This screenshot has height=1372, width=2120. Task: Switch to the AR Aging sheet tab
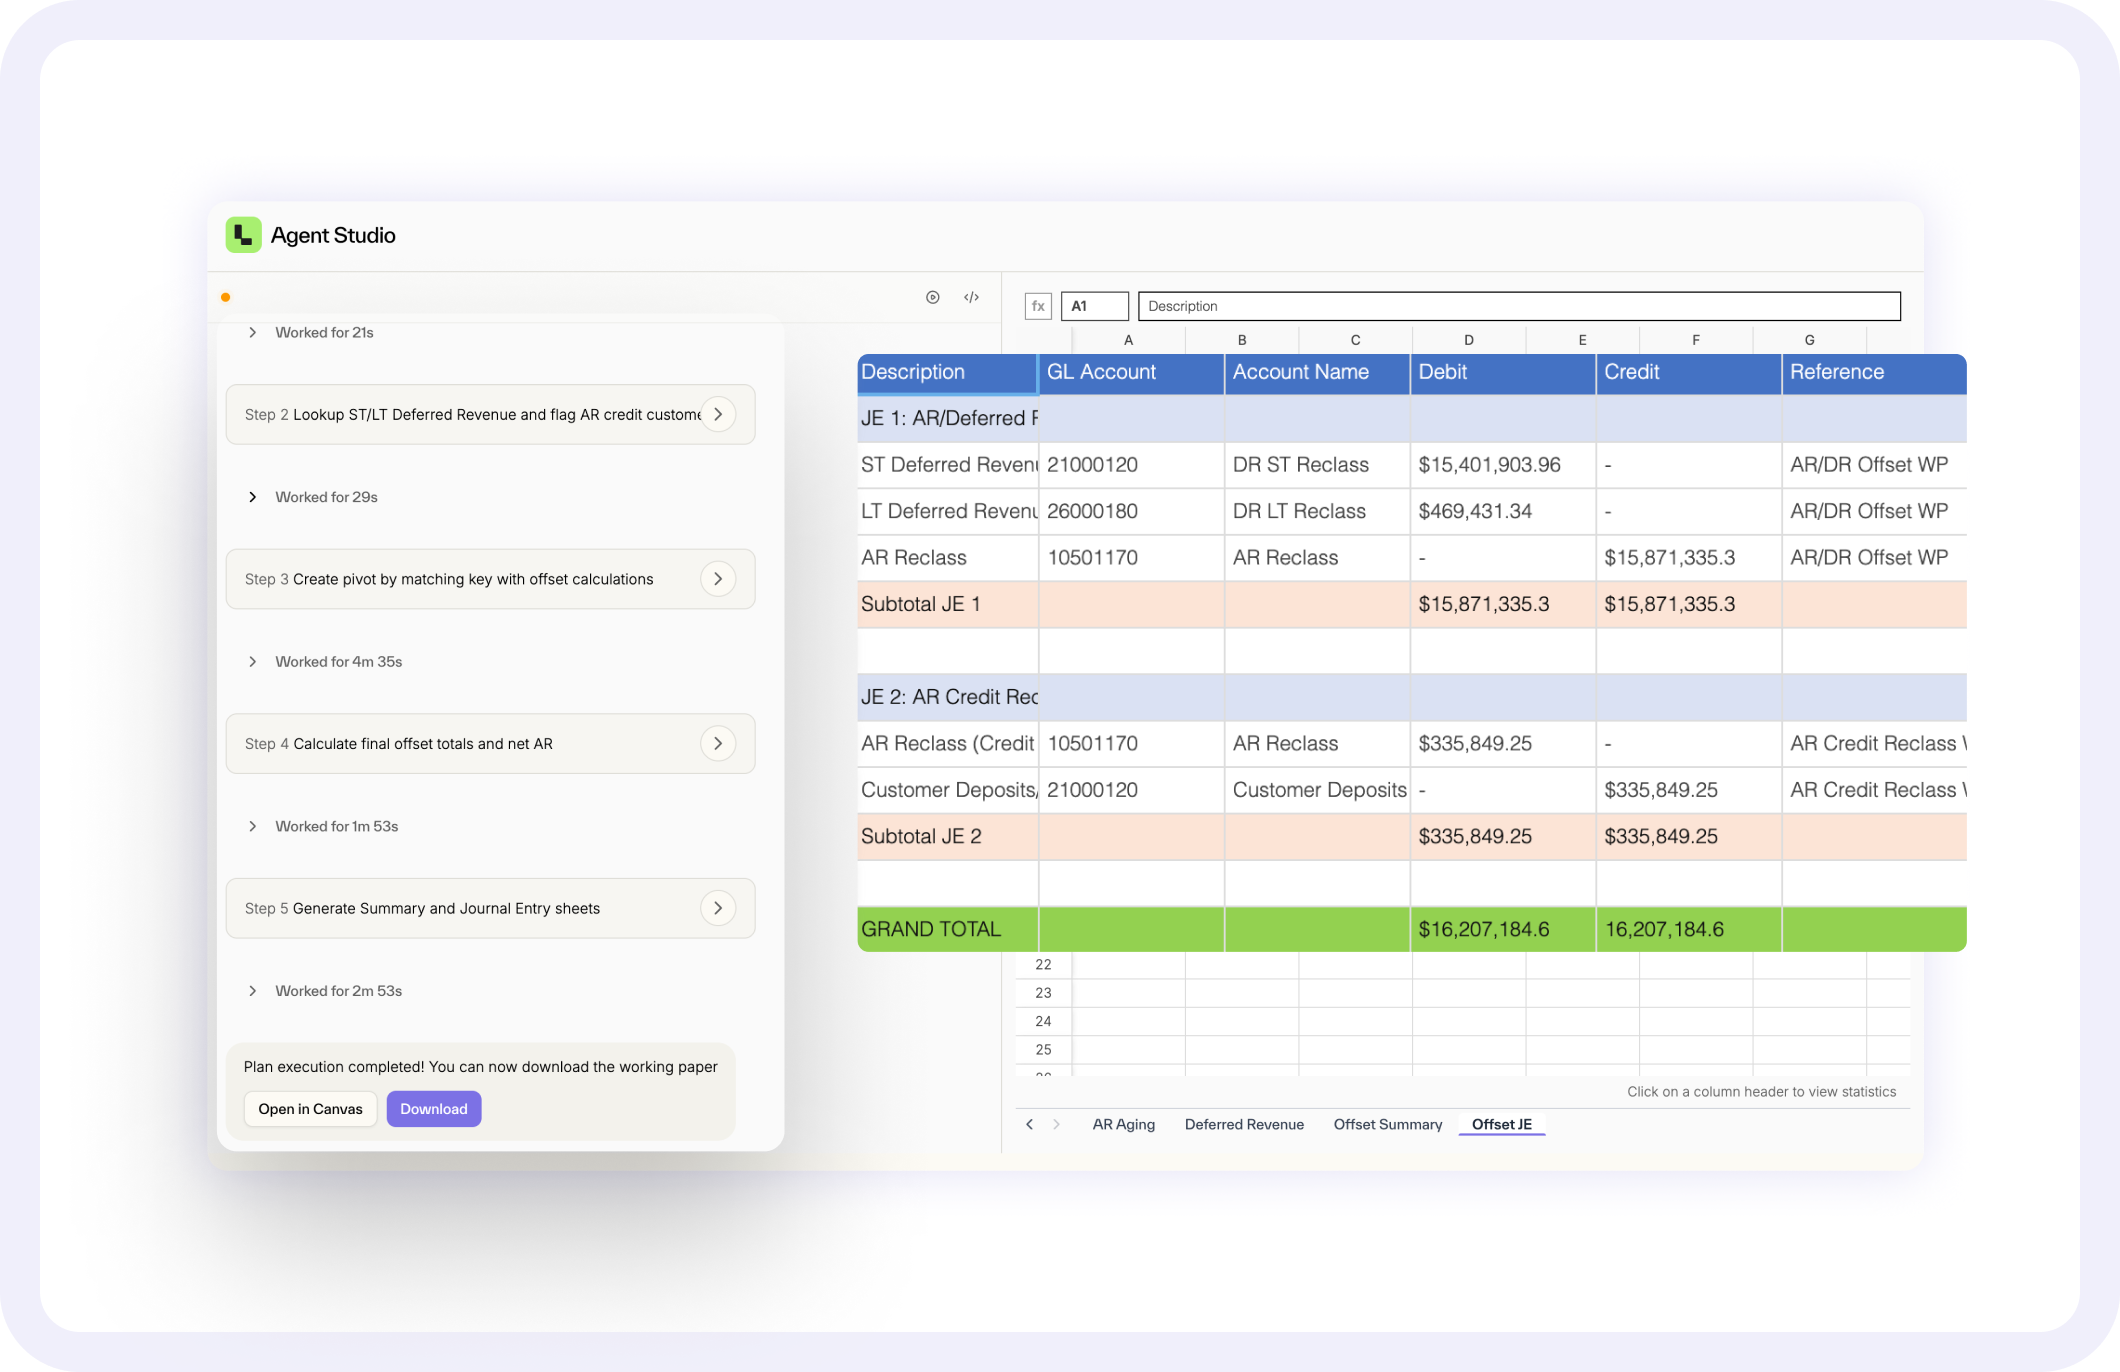click(x=1123, y=1124)
